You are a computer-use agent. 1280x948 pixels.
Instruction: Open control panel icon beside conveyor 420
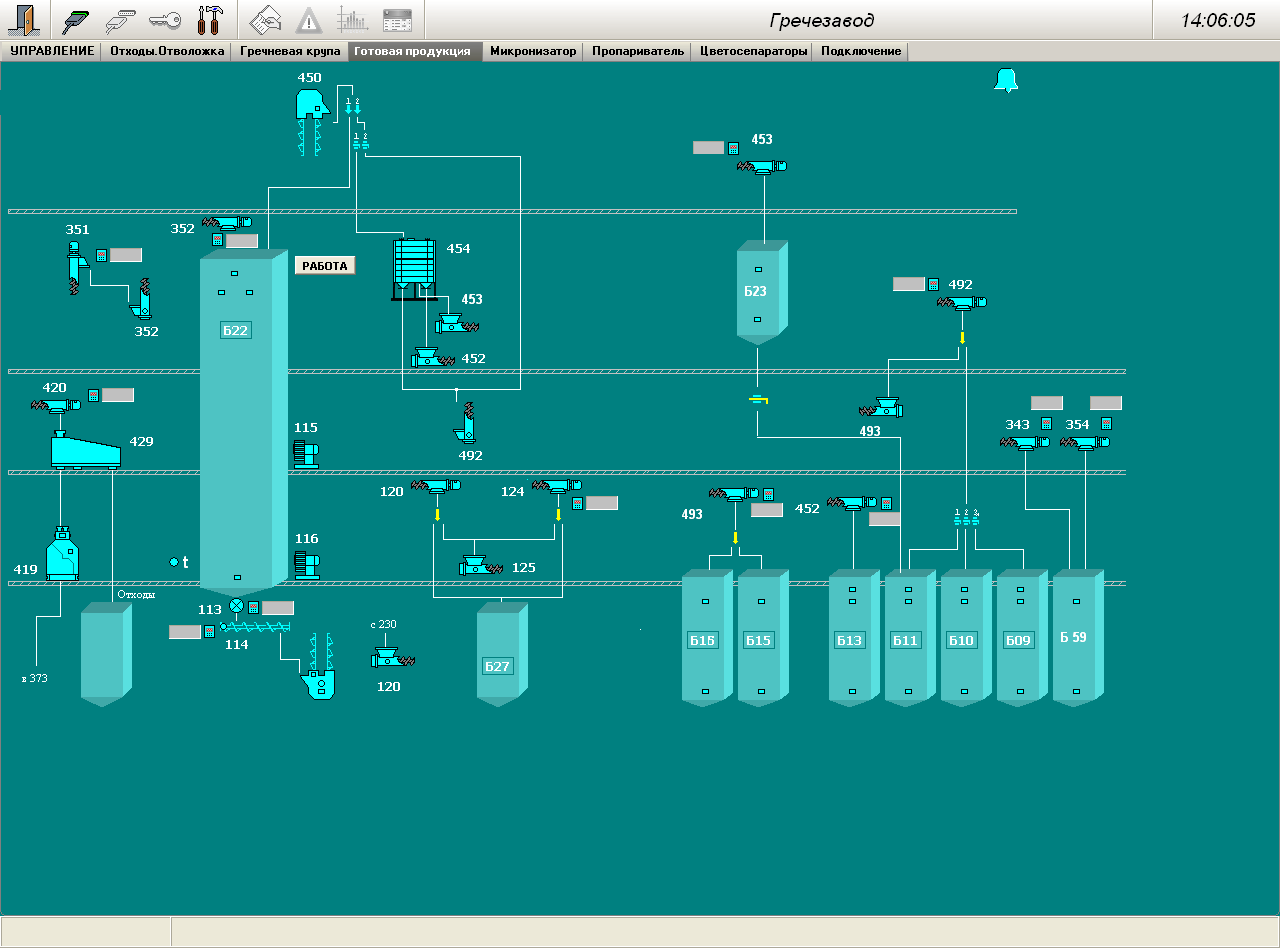(x=93, y=395)
